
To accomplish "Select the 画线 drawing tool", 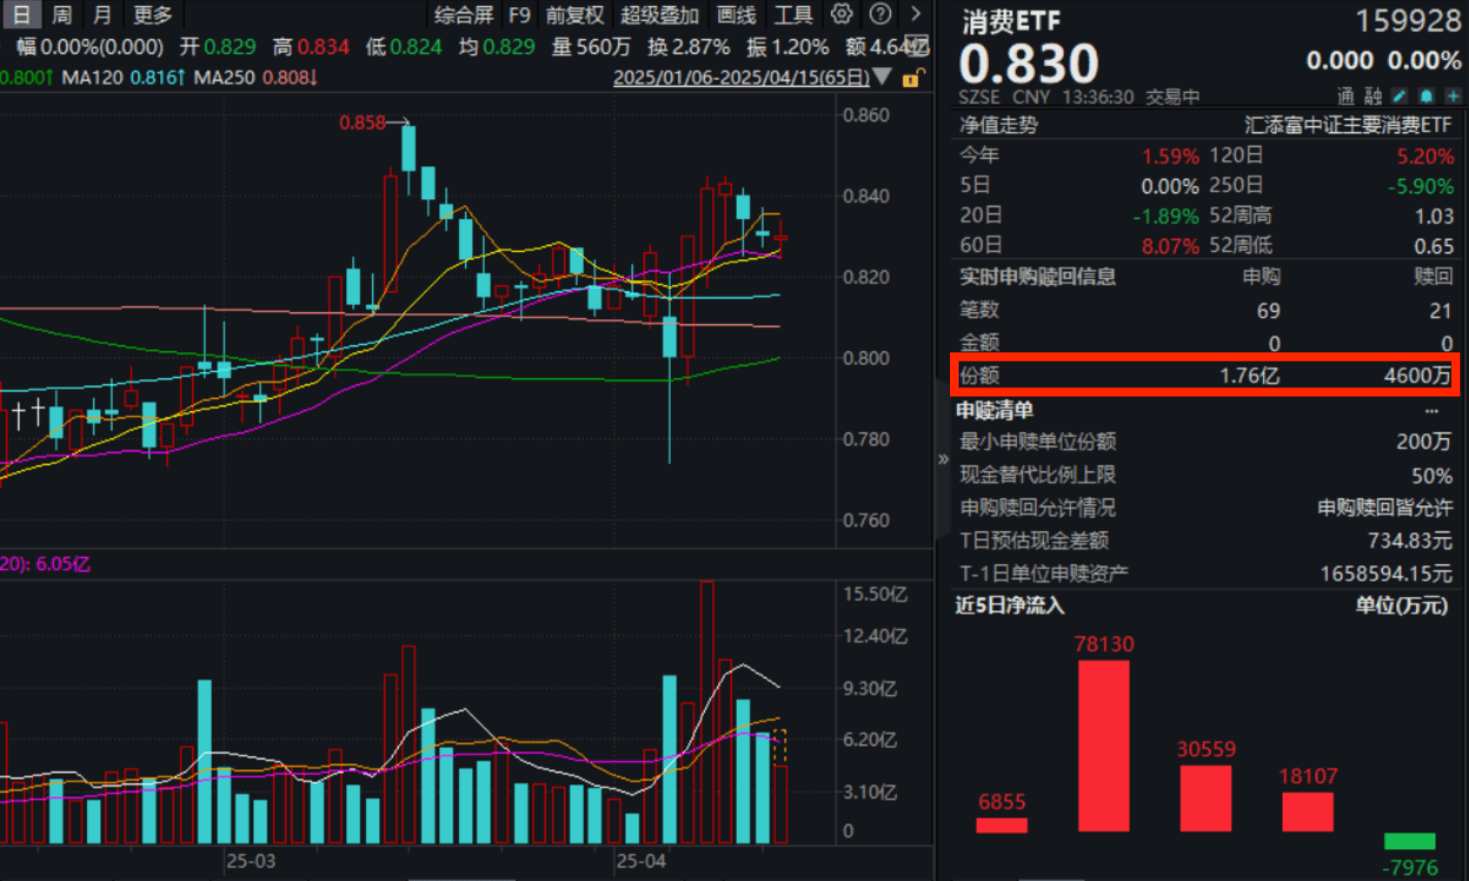I will pyautogui.click(x=737, y=15).
